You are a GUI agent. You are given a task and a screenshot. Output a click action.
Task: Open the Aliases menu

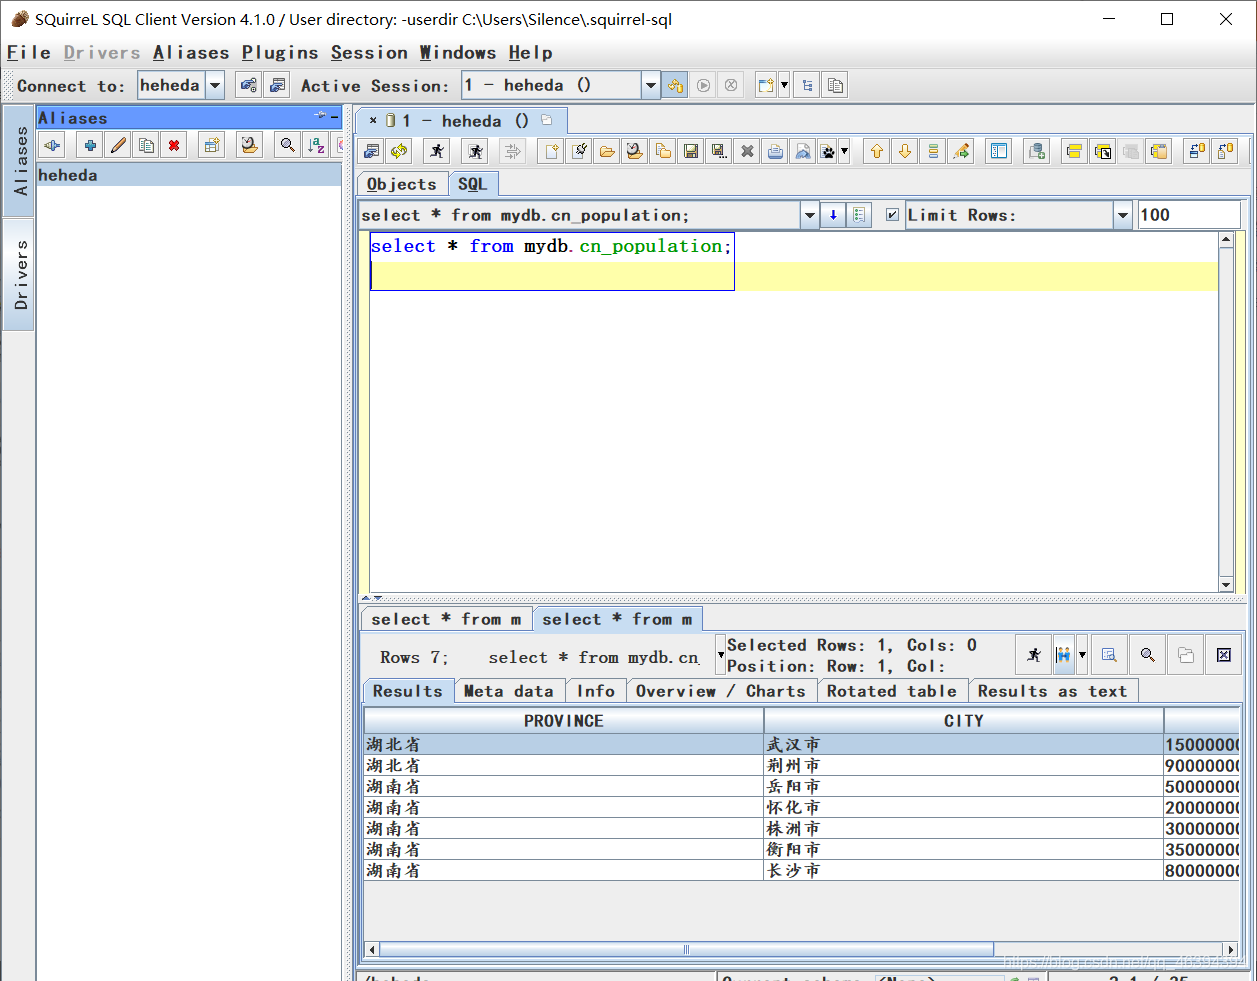pos(191,53)
